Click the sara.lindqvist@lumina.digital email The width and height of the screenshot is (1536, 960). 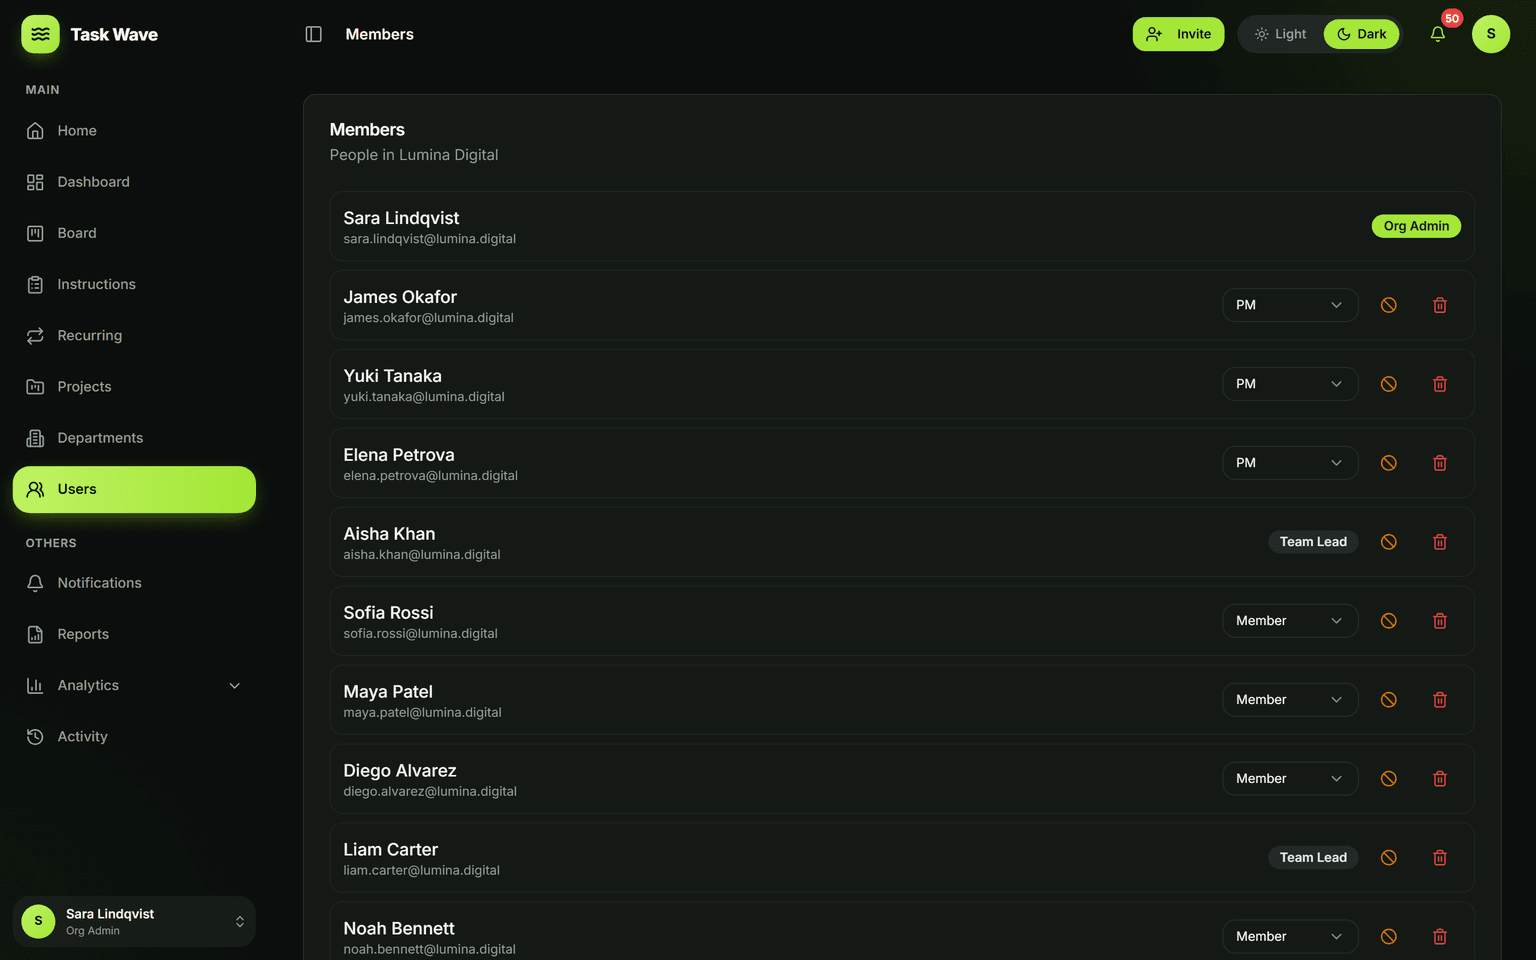pyautogui.click(x=430, y=239)
